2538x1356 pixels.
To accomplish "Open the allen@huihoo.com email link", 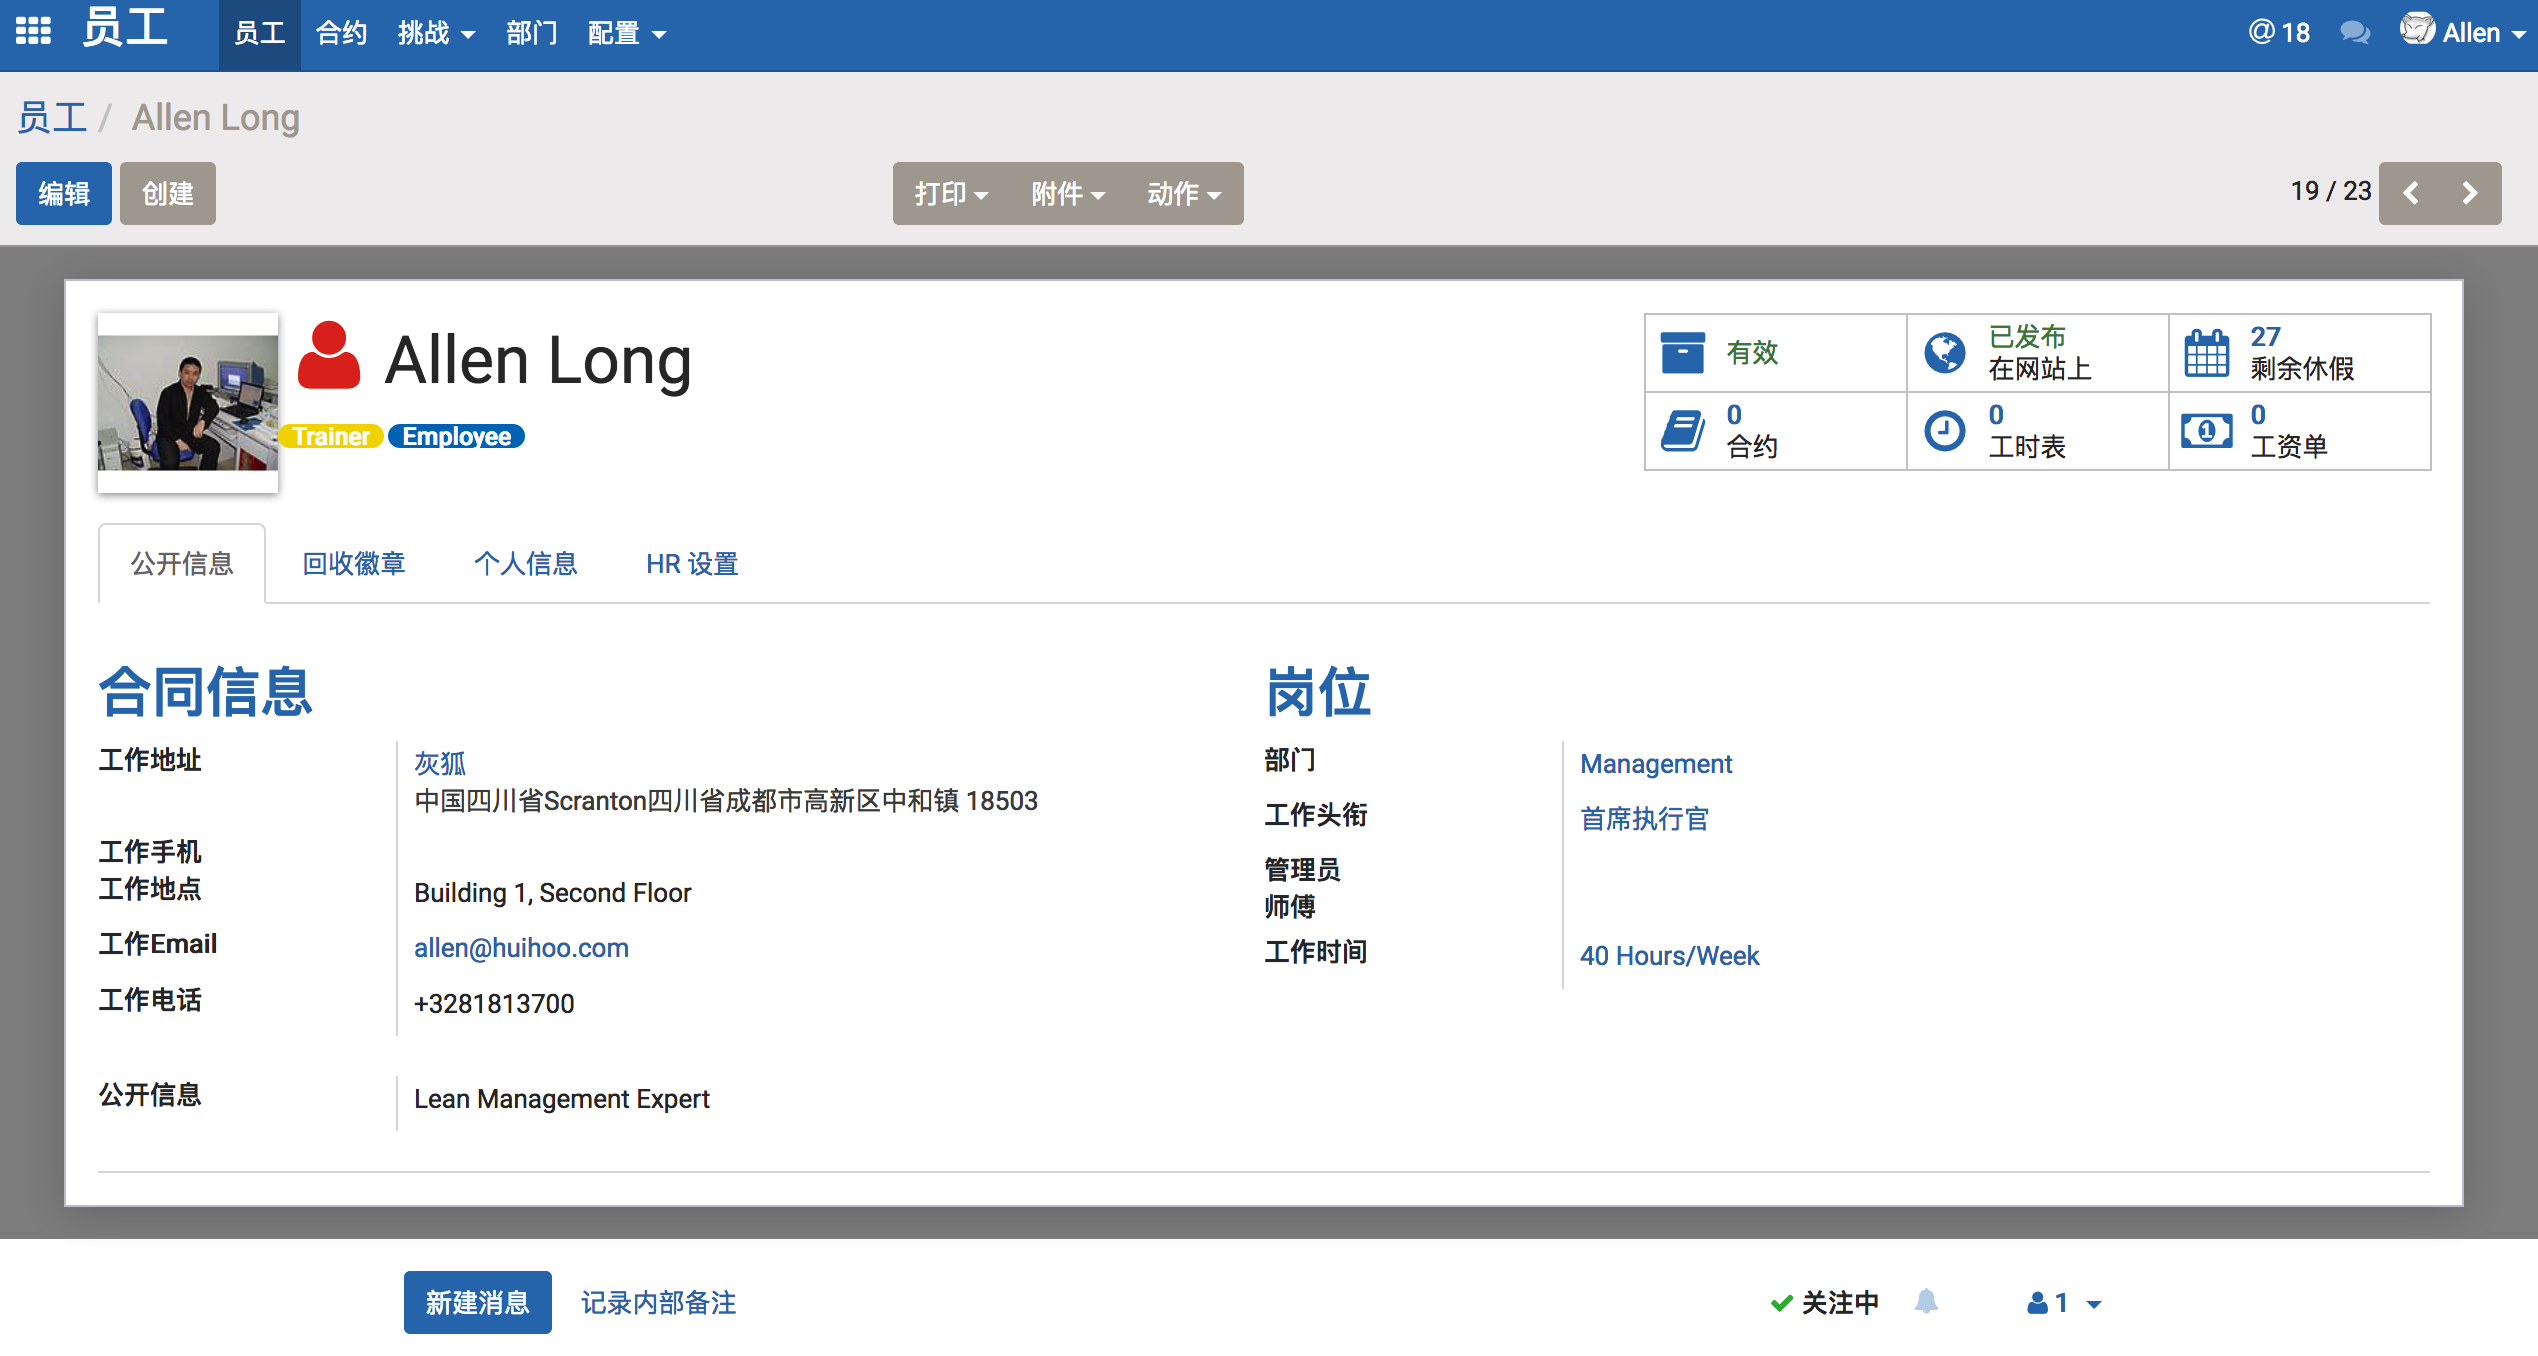I will pyautogui.click(x=521, y=948).
